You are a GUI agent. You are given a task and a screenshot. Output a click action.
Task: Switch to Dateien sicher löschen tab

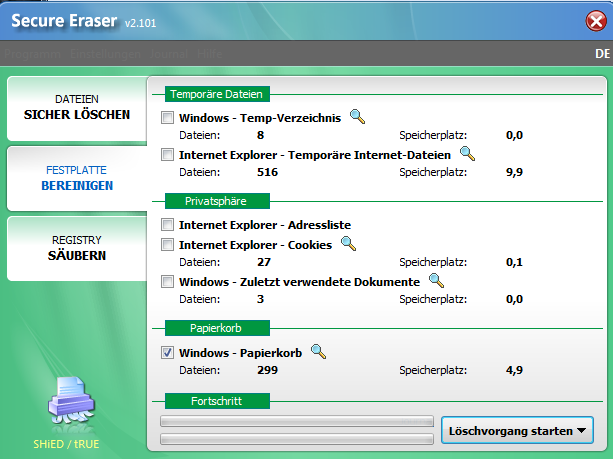(77, 108)
